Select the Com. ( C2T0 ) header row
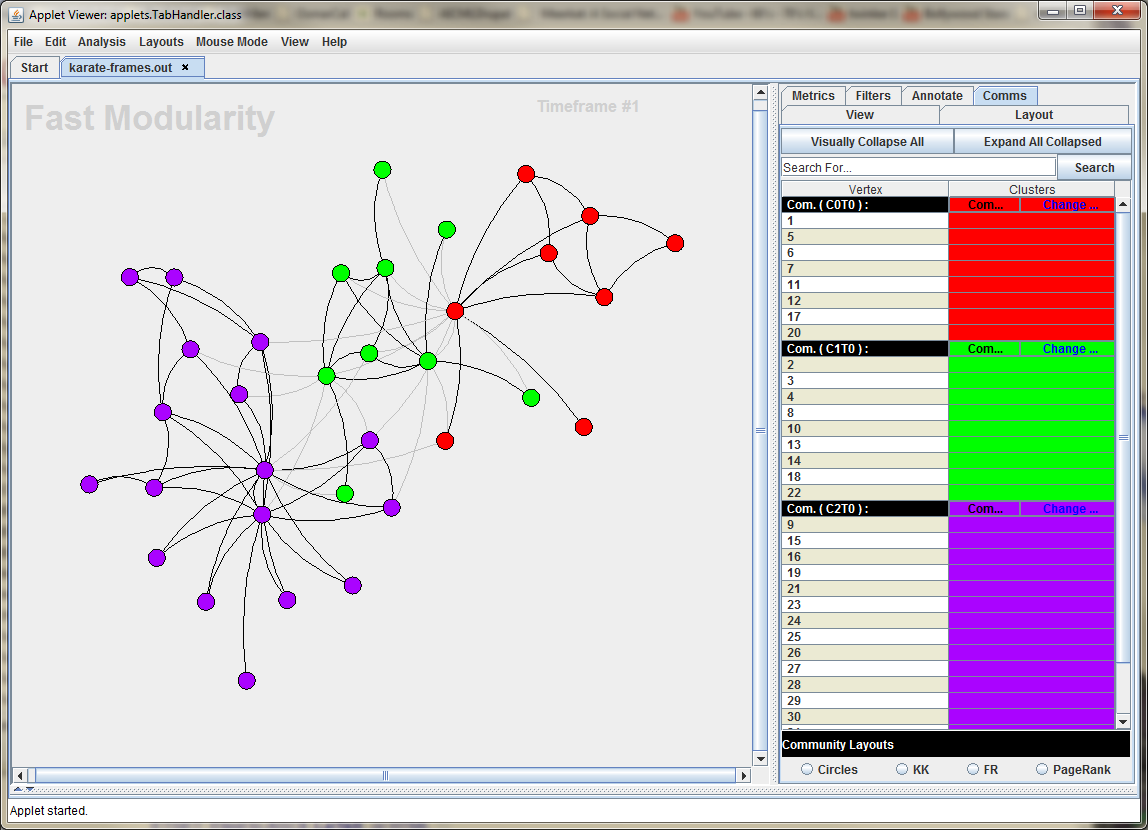Viewport: 1148px width, 830px height. point(865,509)
